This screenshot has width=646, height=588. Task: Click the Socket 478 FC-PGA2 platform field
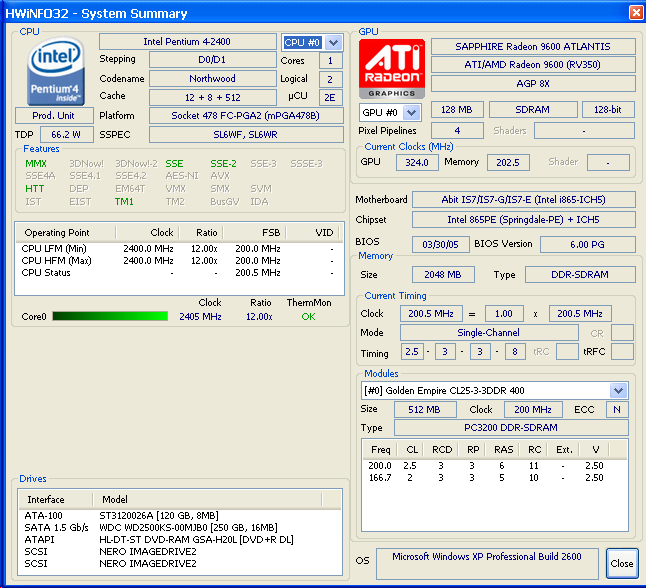tap(246, 116)
